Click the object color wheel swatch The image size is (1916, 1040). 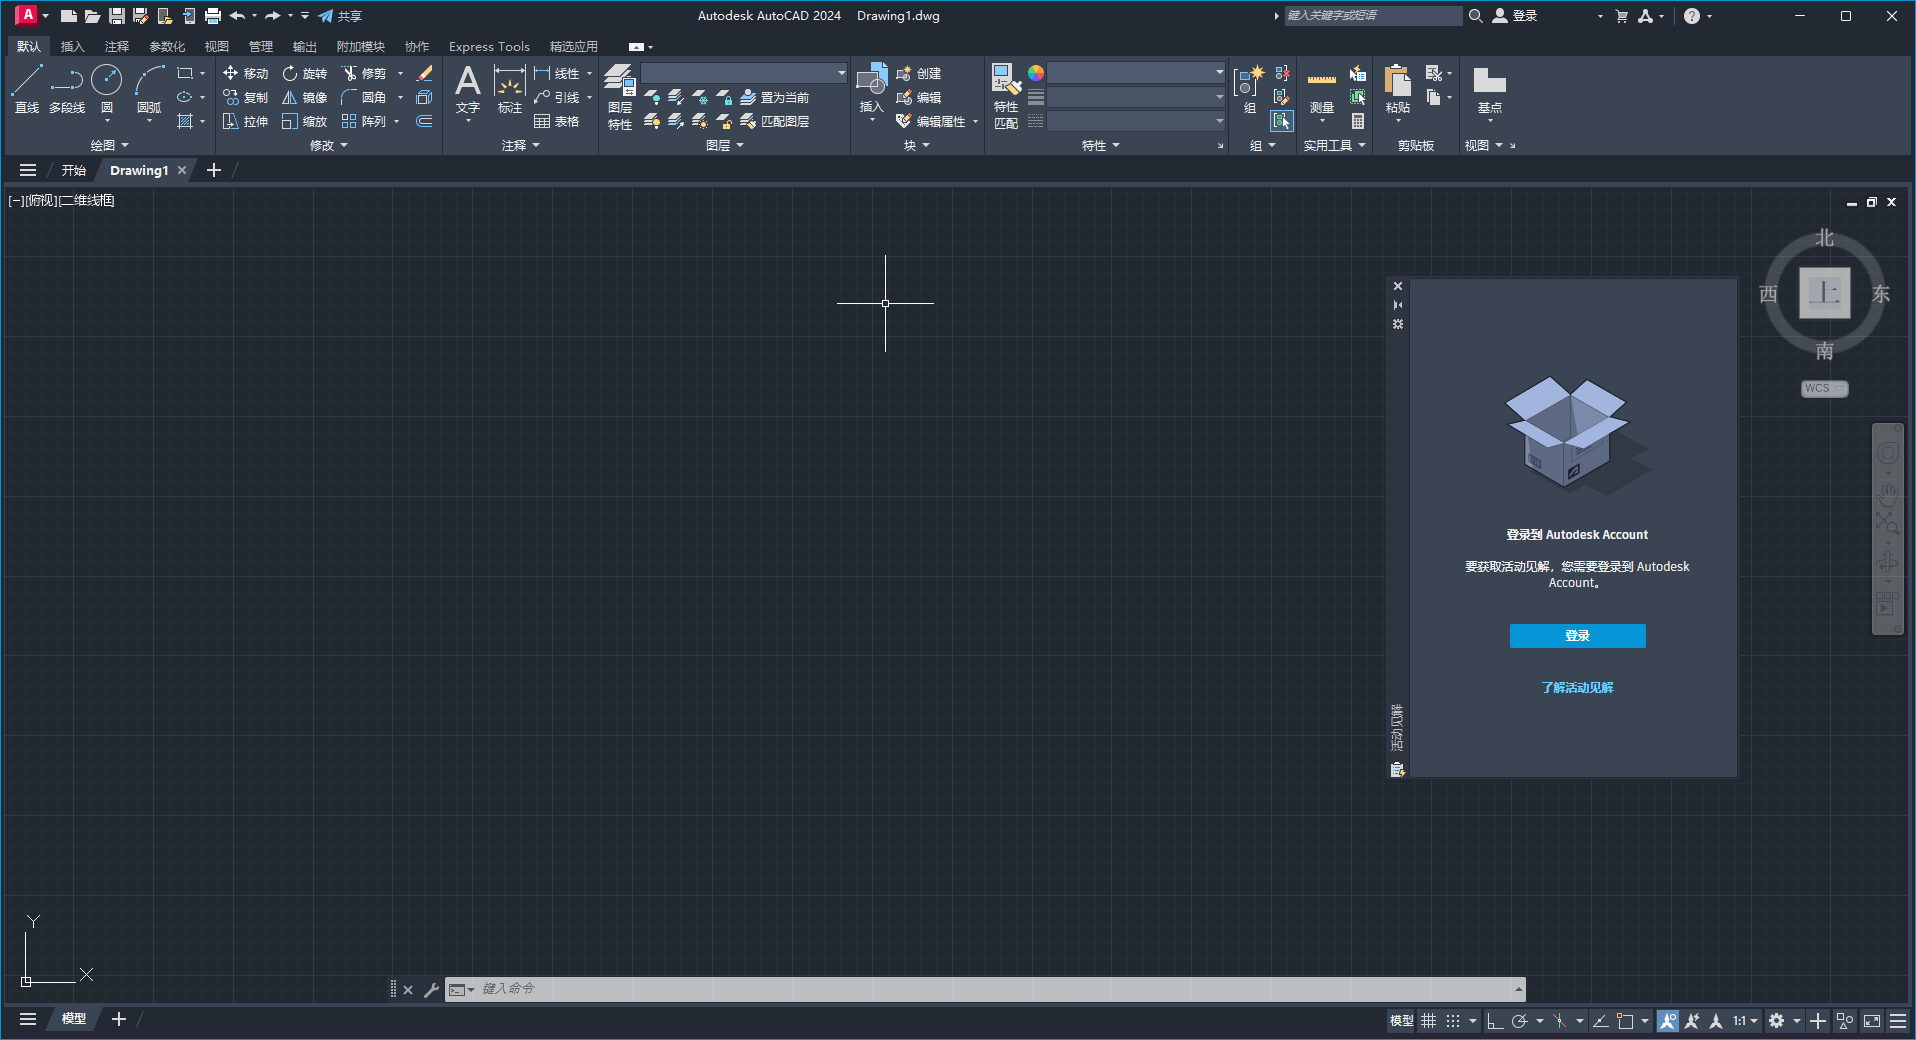(x=1038, y=72)
